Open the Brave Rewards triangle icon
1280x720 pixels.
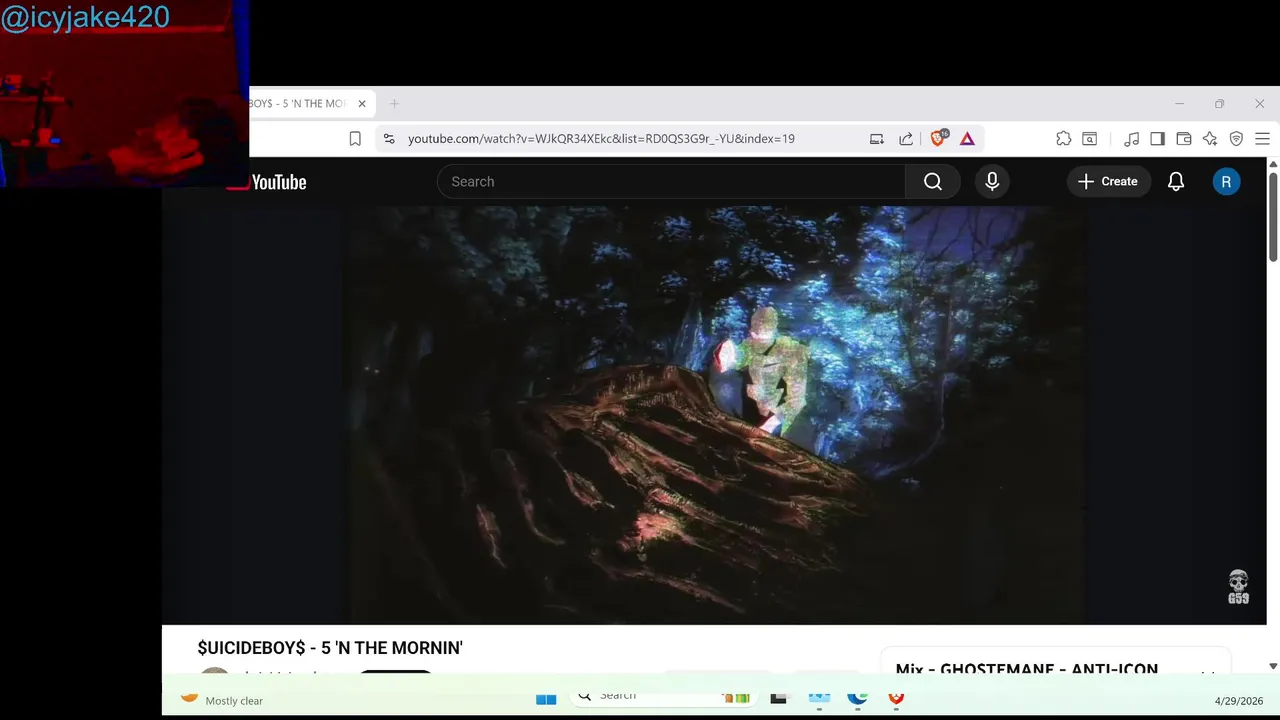967,139
